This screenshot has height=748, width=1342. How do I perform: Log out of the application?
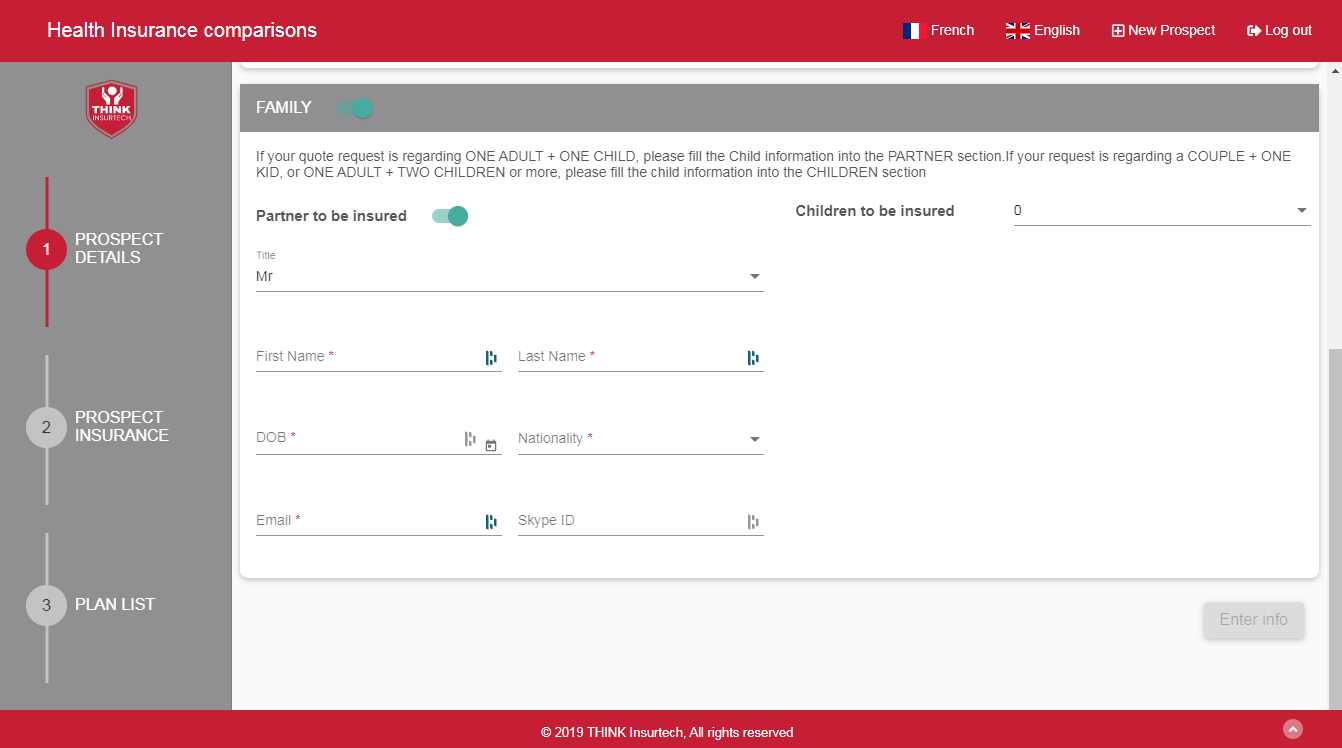(x=1279, y=31)
